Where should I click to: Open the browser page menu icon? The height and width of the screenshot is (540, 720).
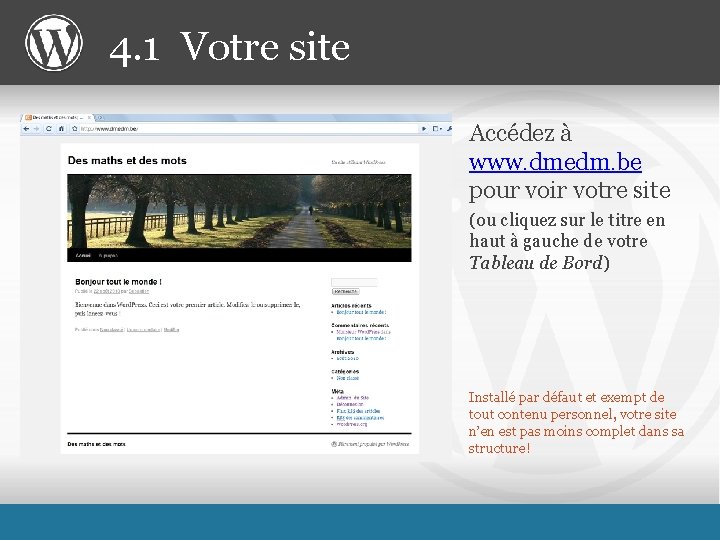click(x=437, y=129)
